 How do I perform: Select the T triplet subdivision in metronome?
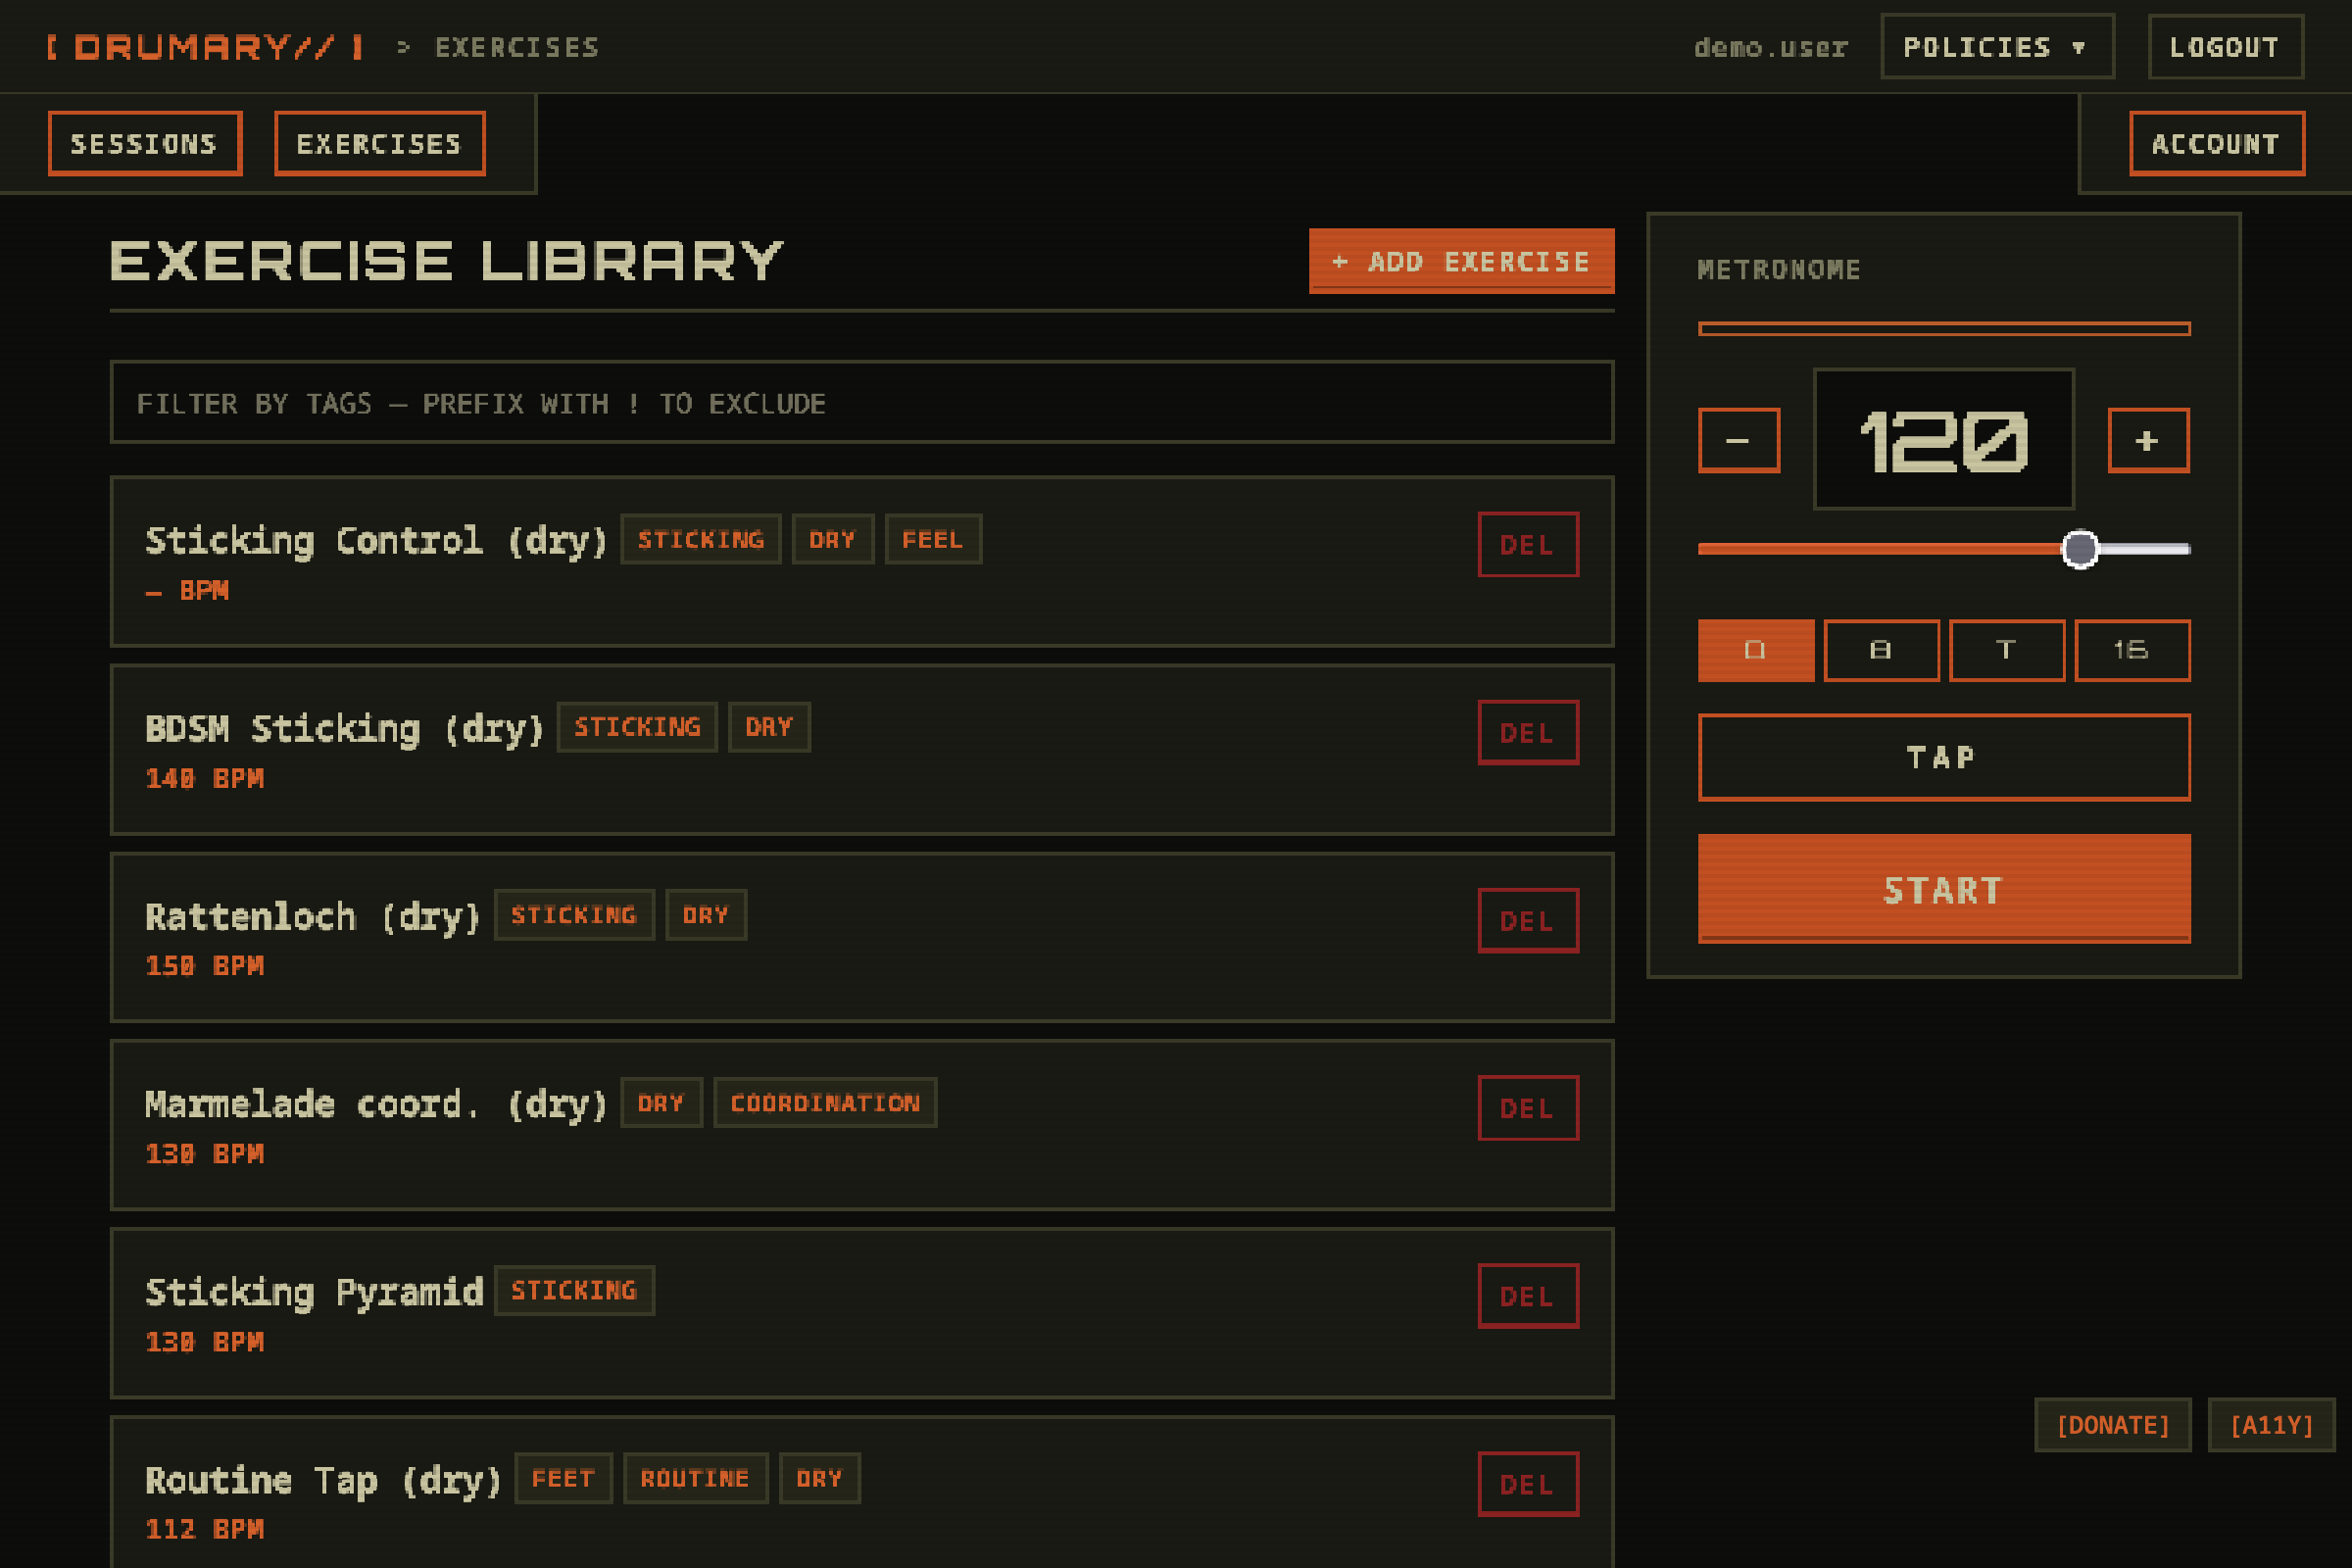[2006, 650]
